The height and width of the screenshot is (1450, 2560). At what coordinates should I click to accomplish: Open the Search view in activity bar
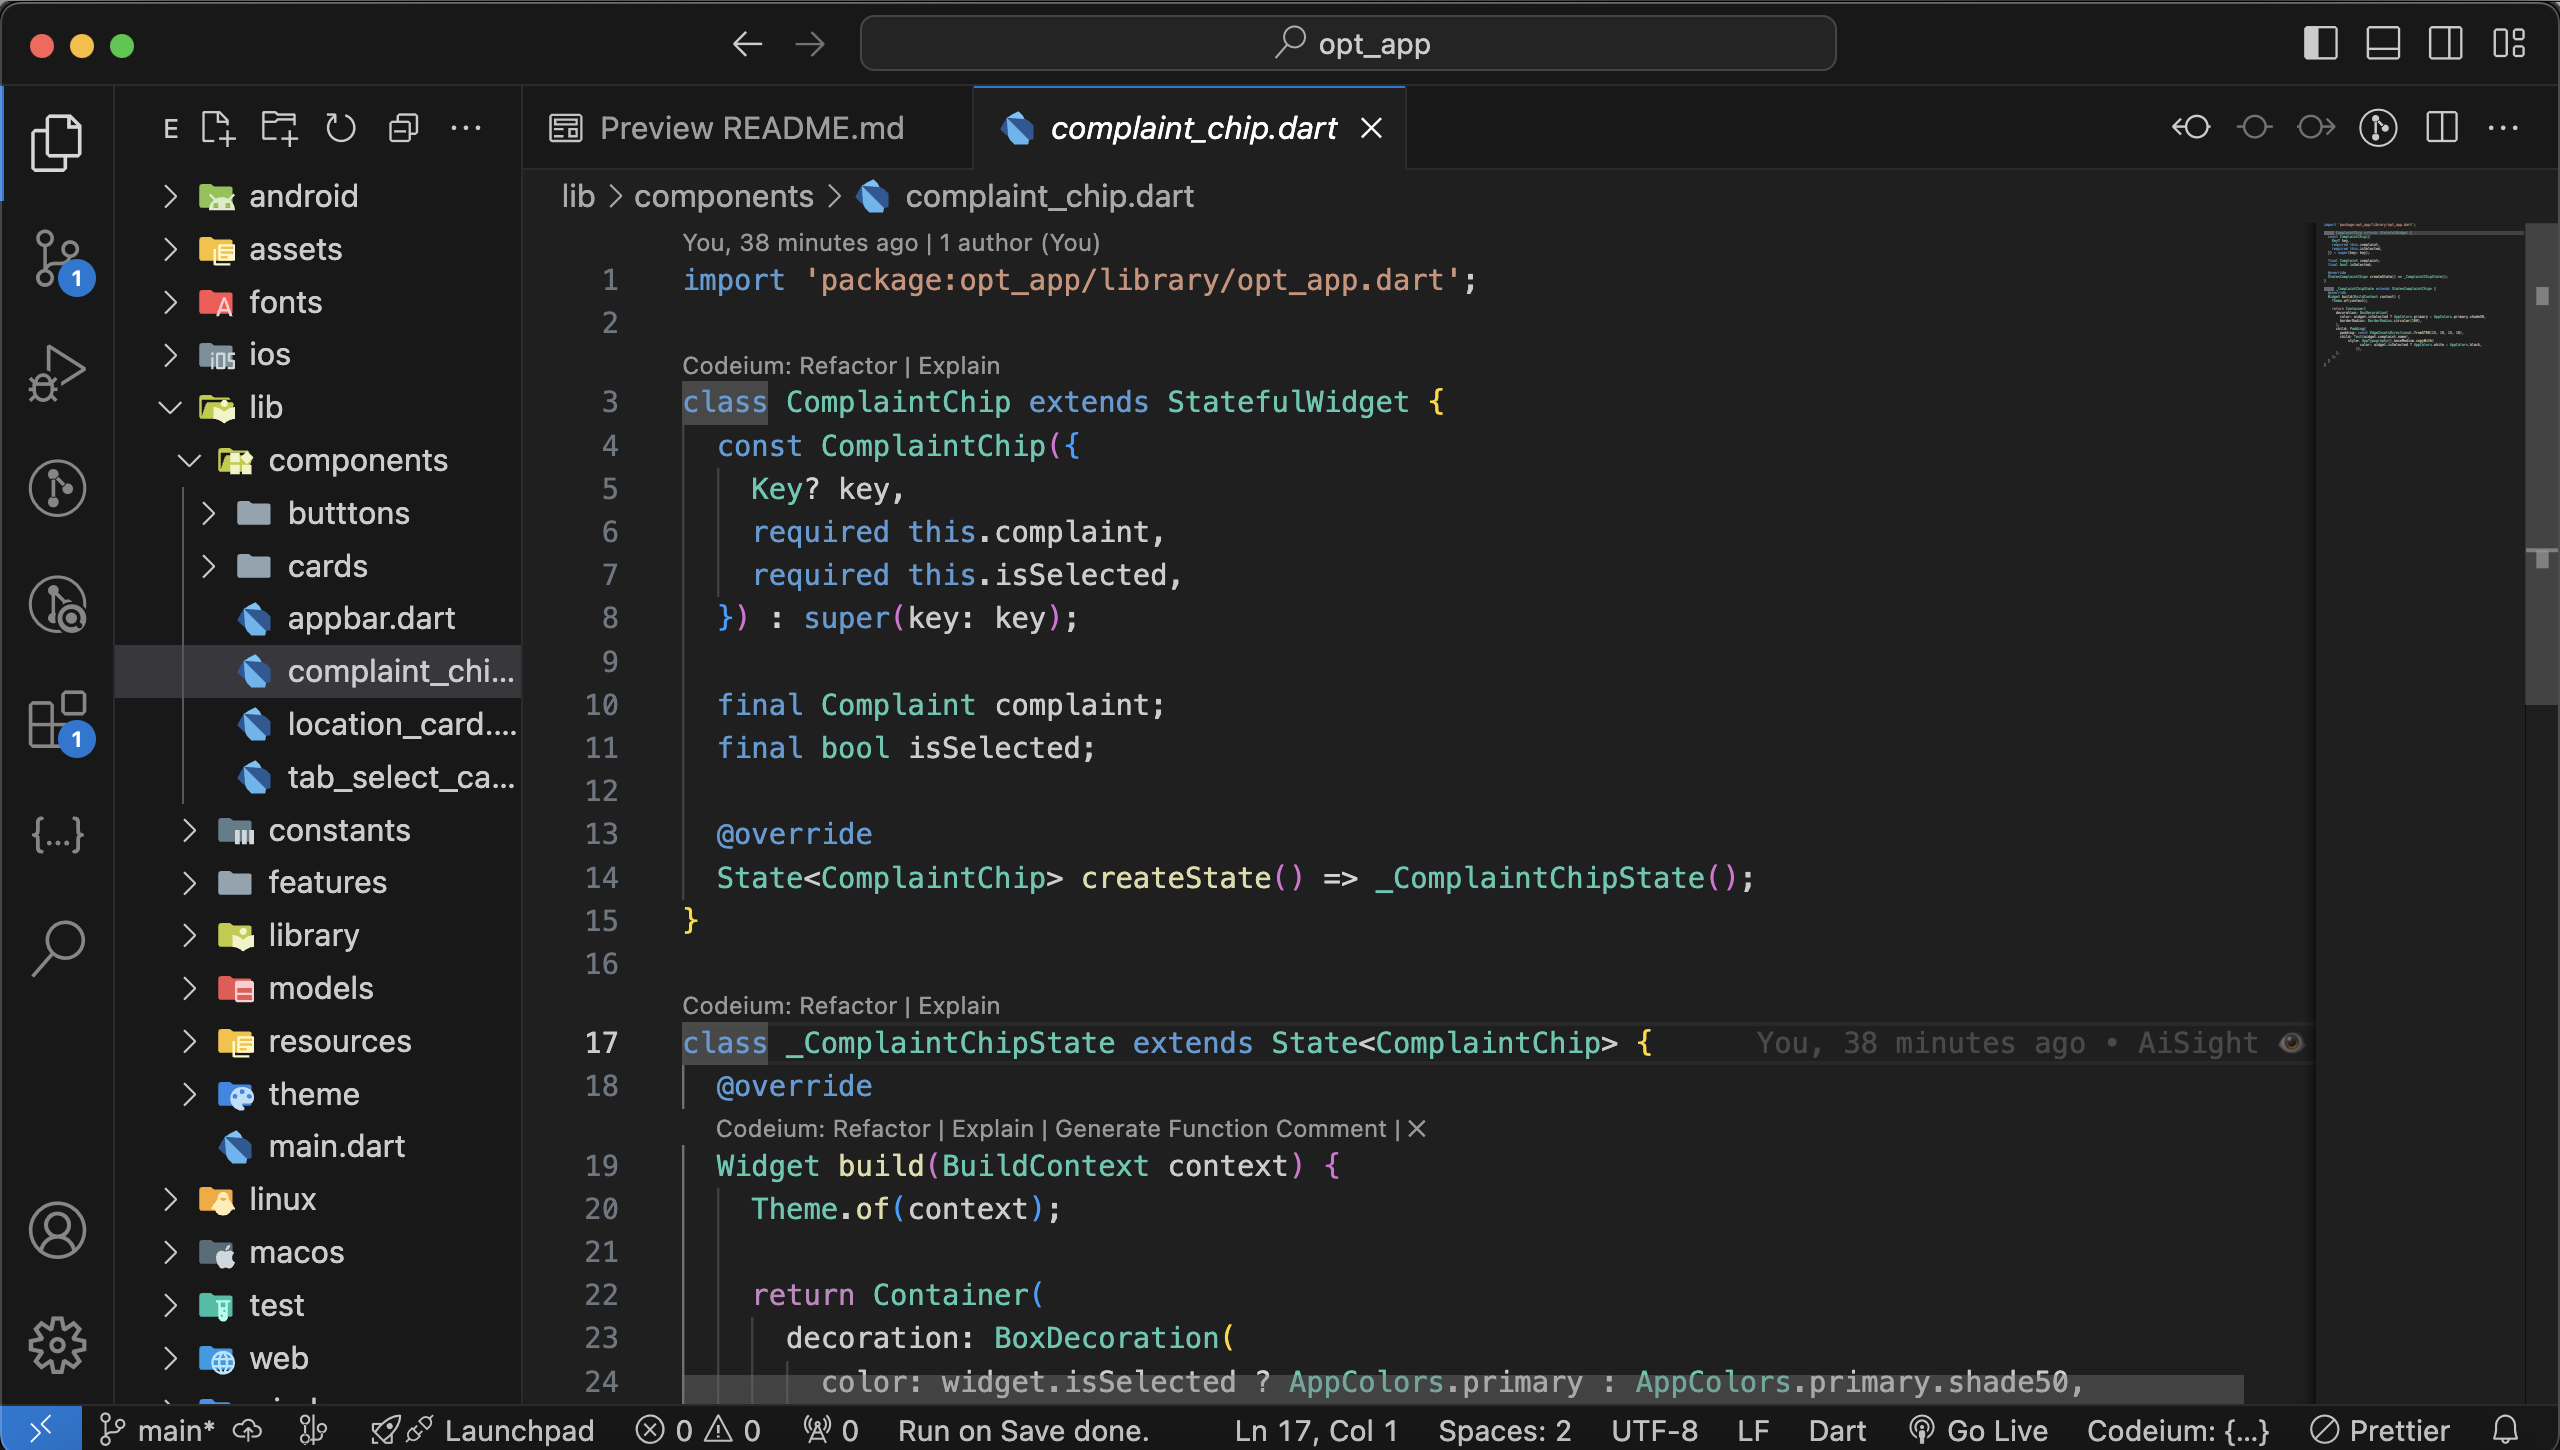click(x=57, y=947)
